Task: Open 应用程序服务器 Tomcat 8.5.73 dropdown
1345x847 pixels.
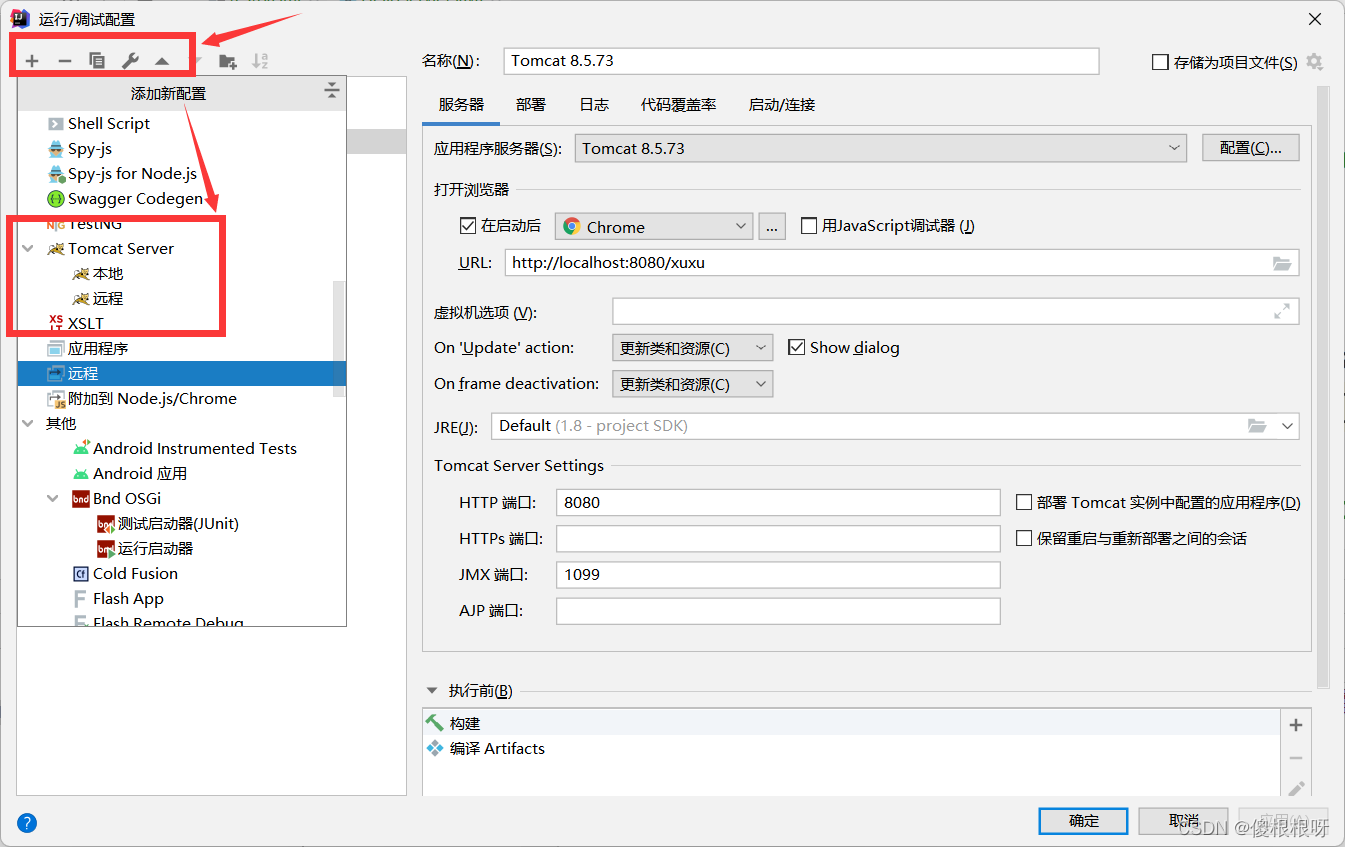Action: pos(881,148)
